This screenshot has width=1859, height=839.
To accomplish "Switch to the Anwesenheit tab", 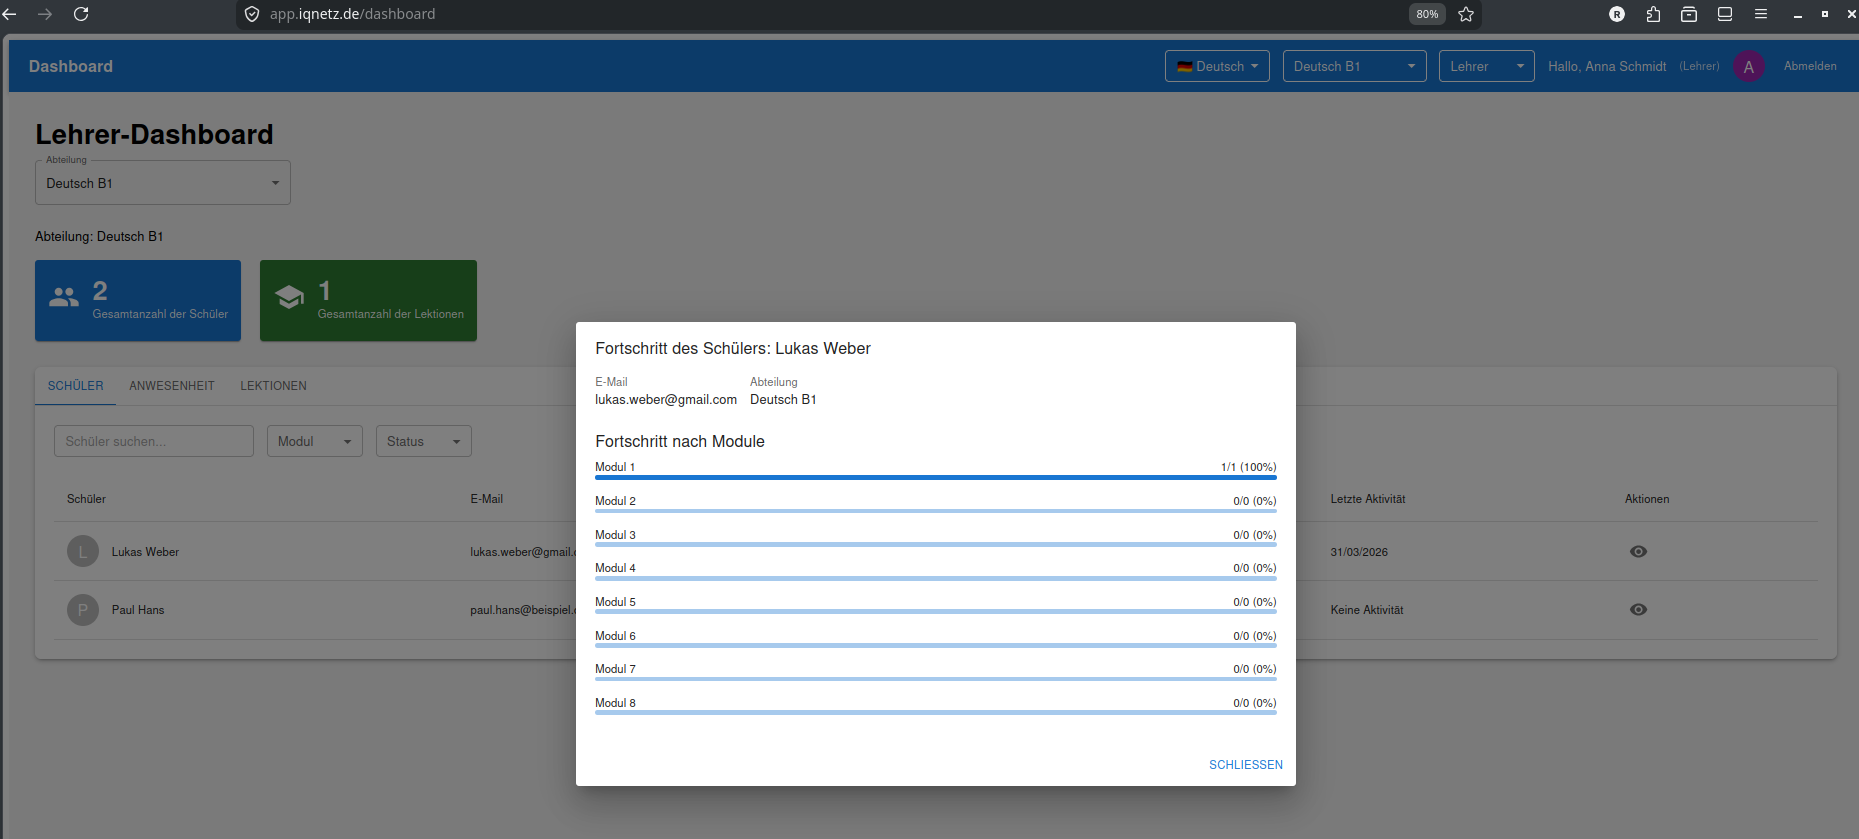I will tap(172, 386).
